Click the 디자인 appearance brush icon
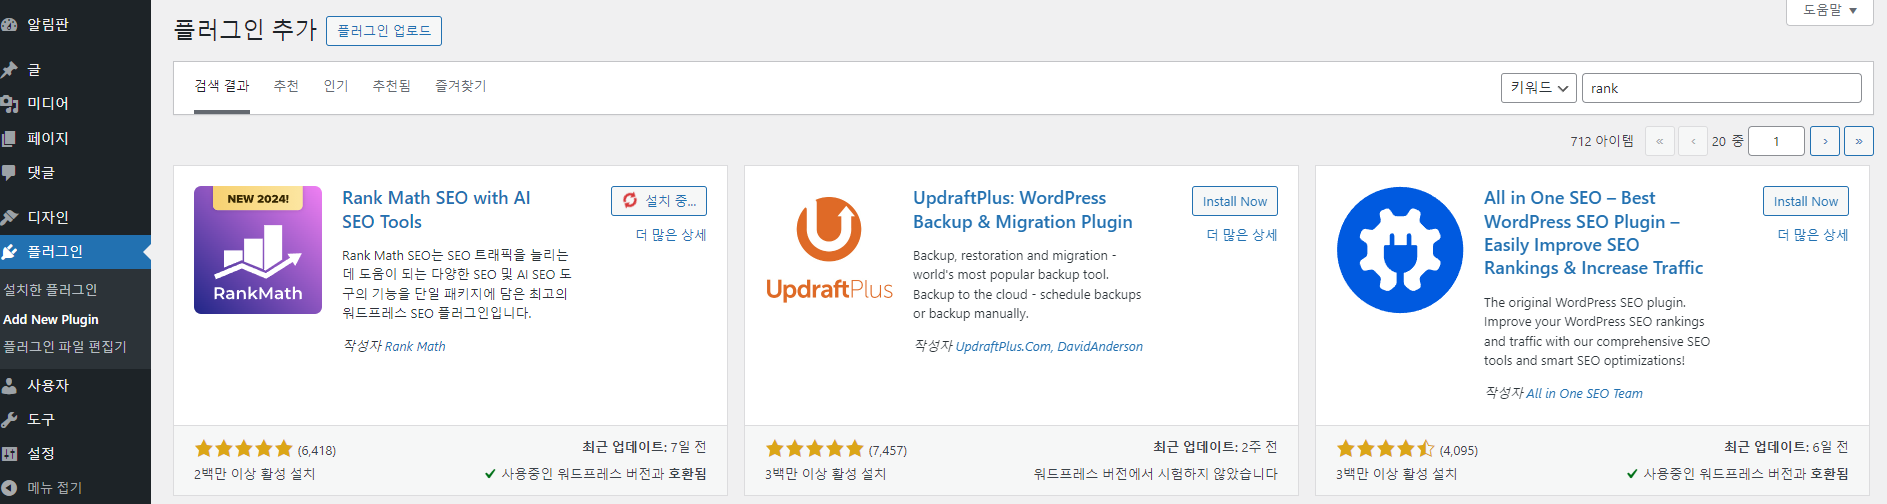This screenshot has width=1887, height=504. pyautogui.click(x=9, y=217)
